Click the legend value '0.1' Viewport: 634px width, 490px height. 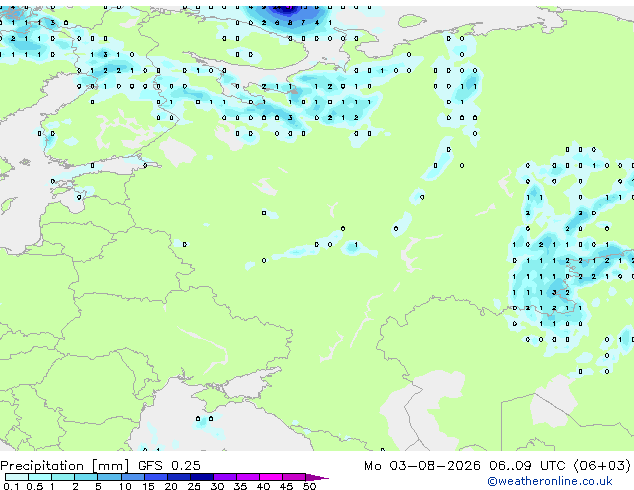(11, 486)
